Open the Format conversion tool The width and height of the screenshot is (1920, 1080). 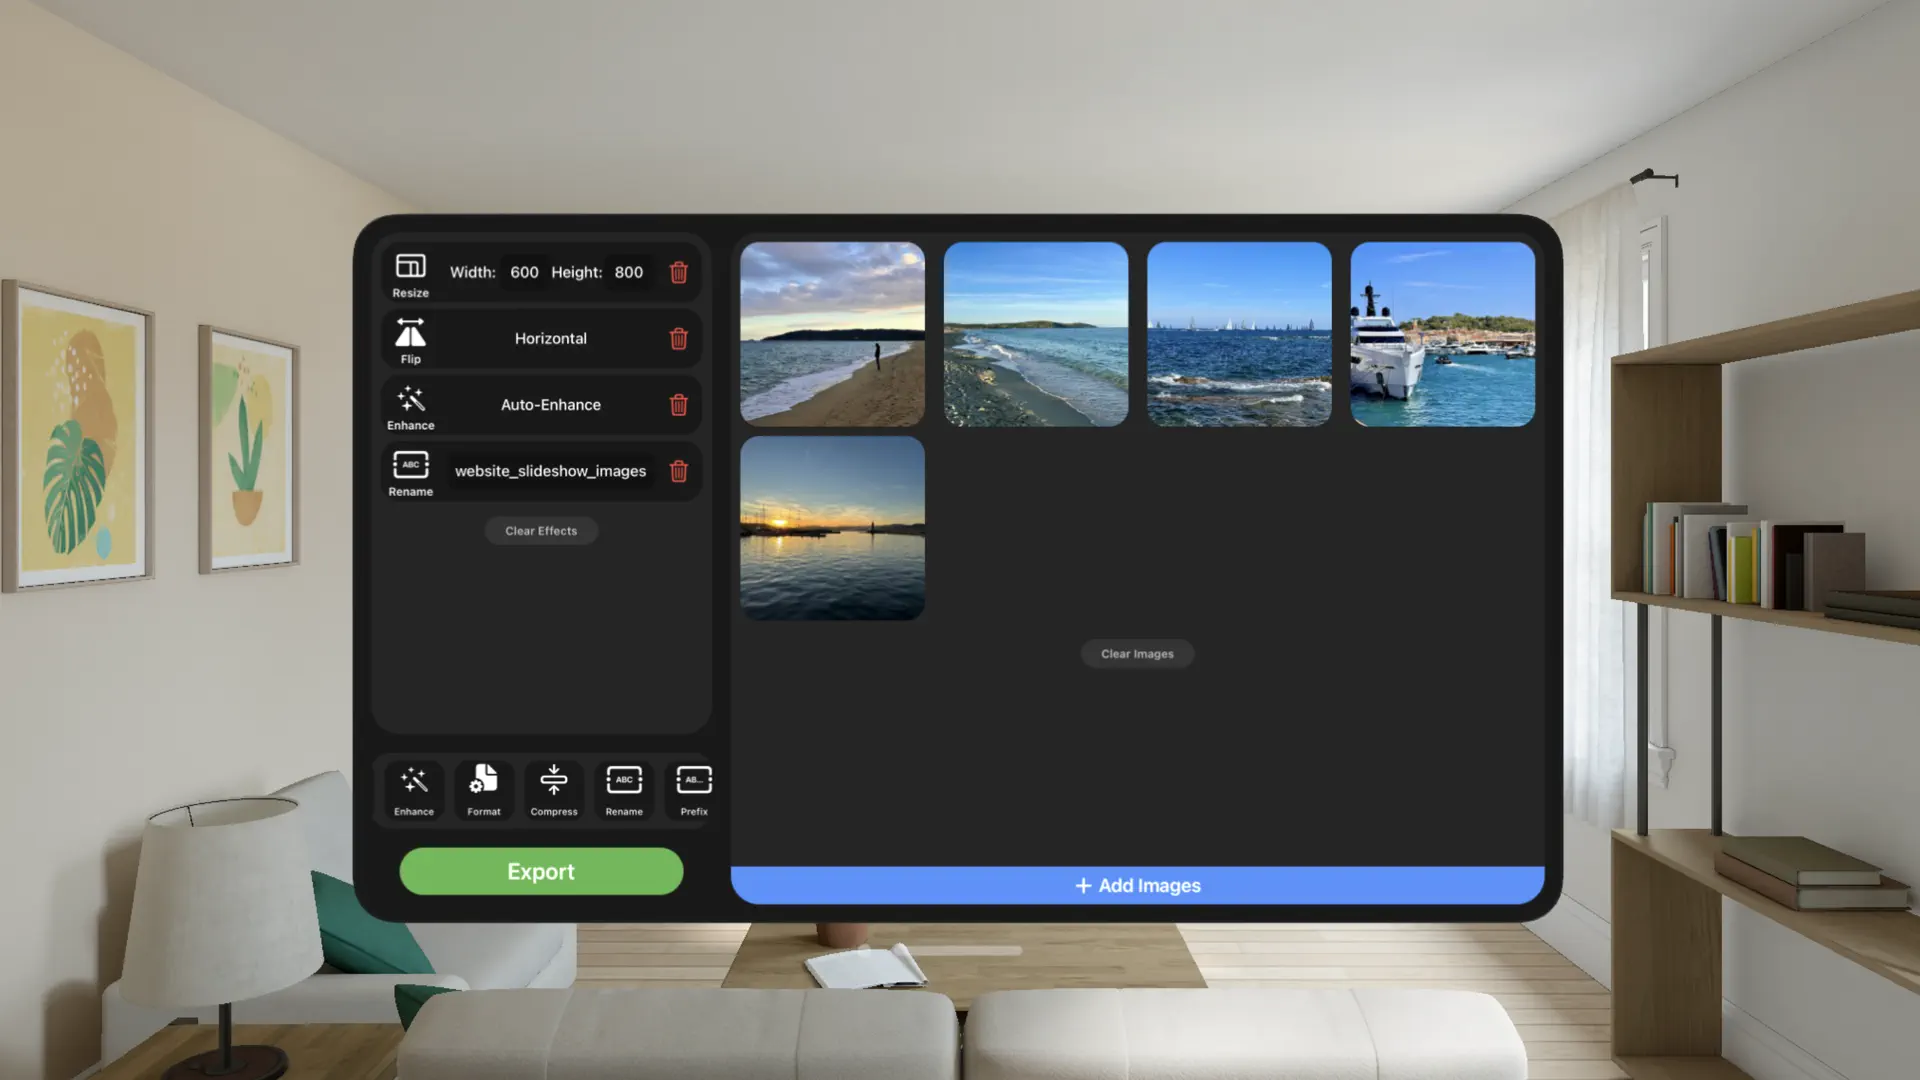click(483, 789)
